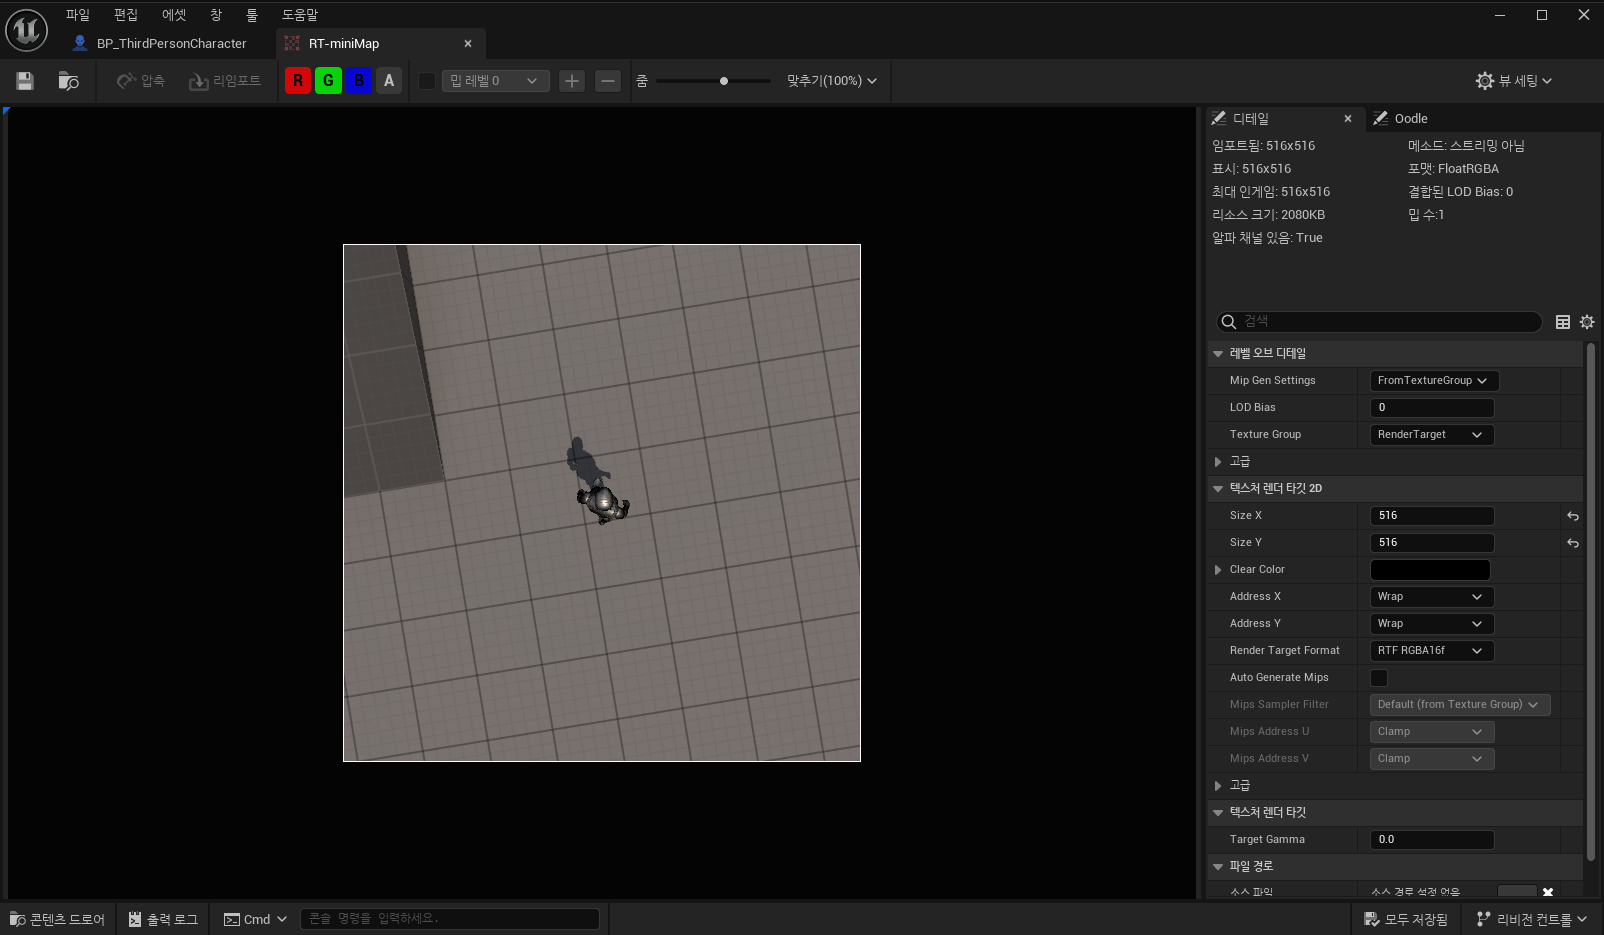1604x935 pixels.
Task: Reset Size X to default
Action: [x=1573, y=516]
